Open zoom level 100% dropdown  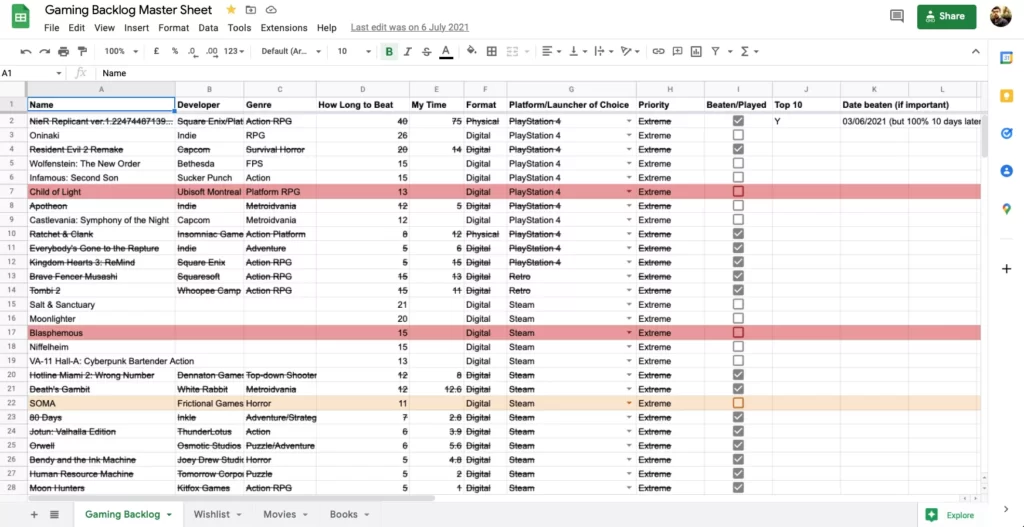pyautogui.click(x=121, y=51)
